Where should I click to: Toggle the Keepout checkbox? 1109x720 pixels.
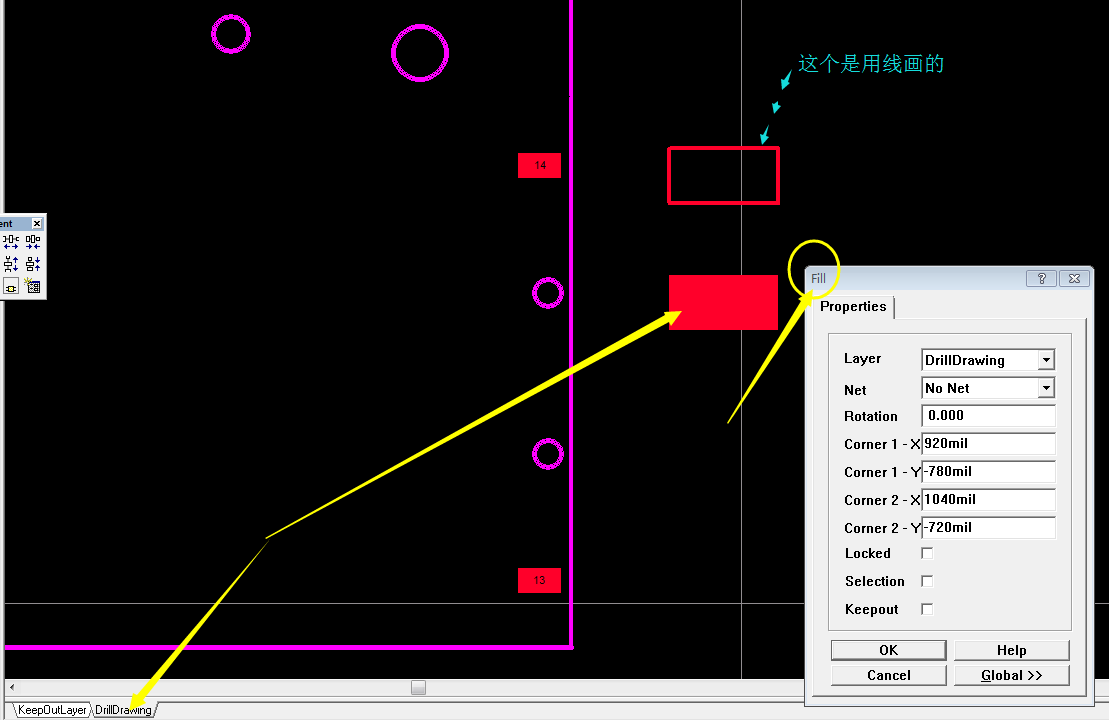click(927, 609)
